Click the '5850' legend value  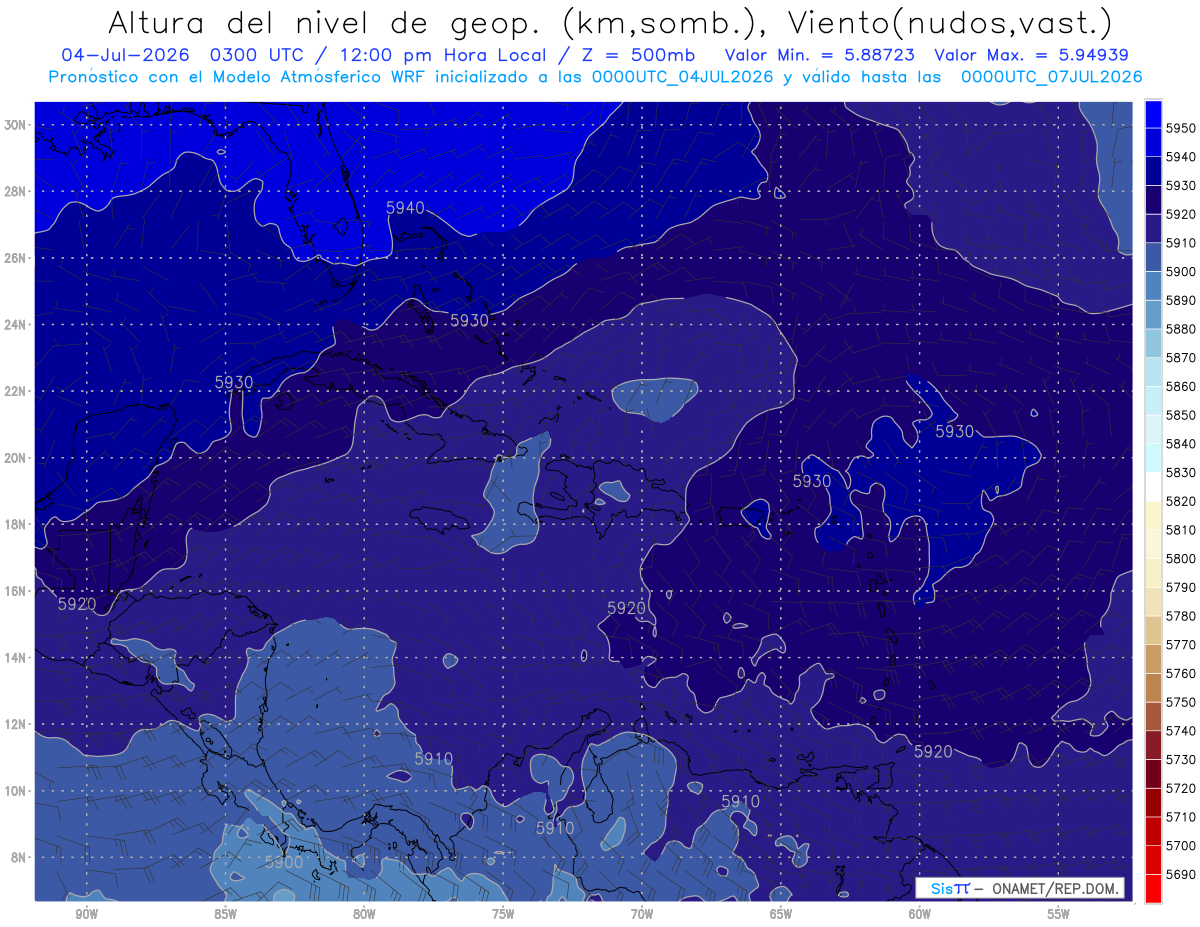pyautogui.click(x=1180, y=415)
